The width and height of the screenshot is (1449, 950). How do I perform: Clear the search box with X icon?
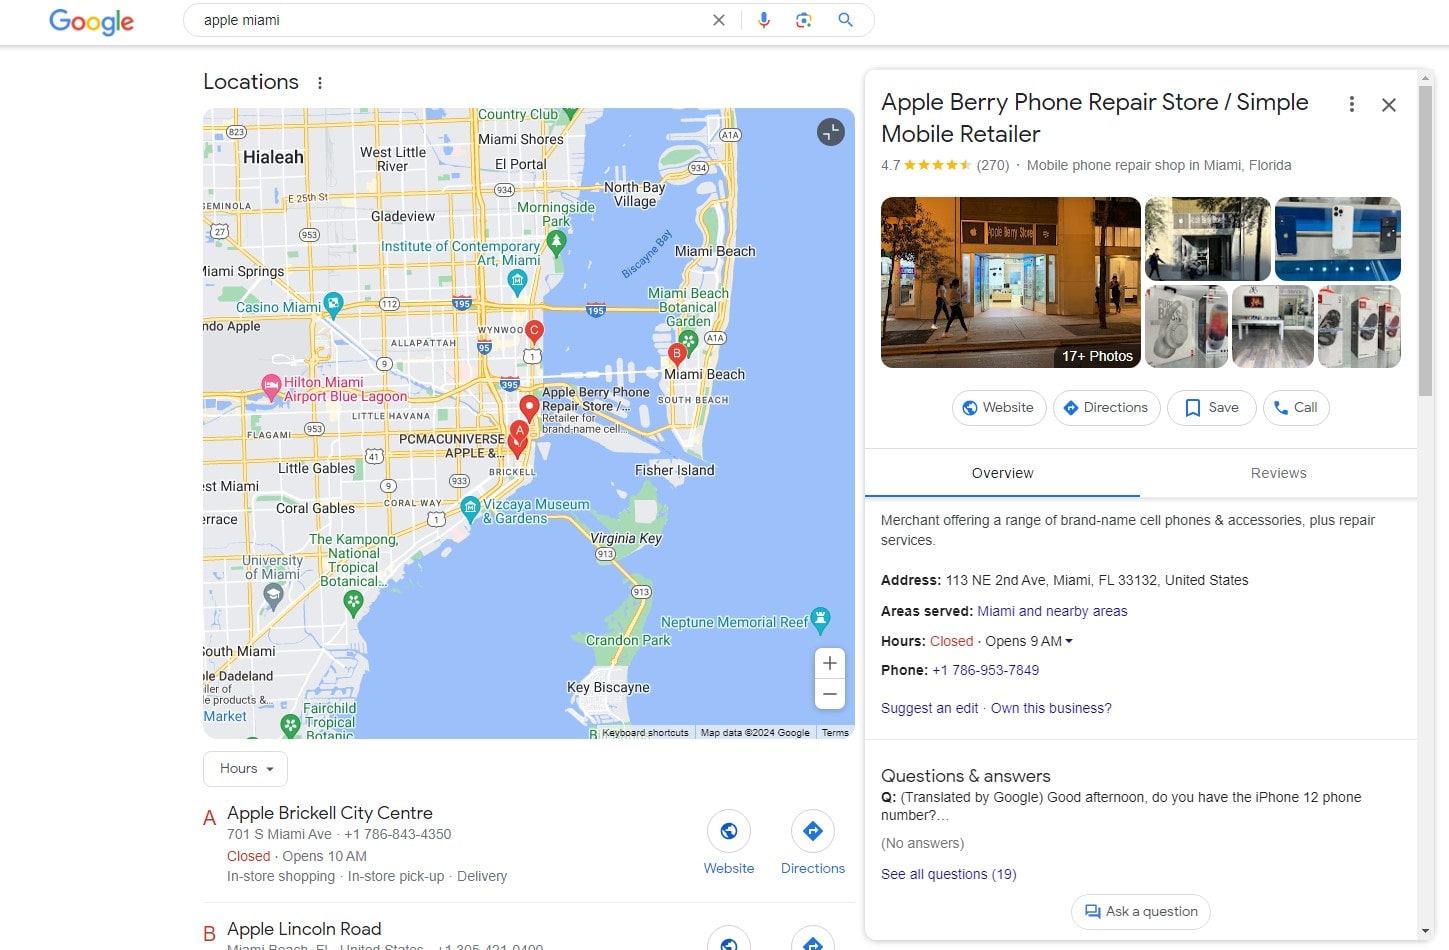718,20
